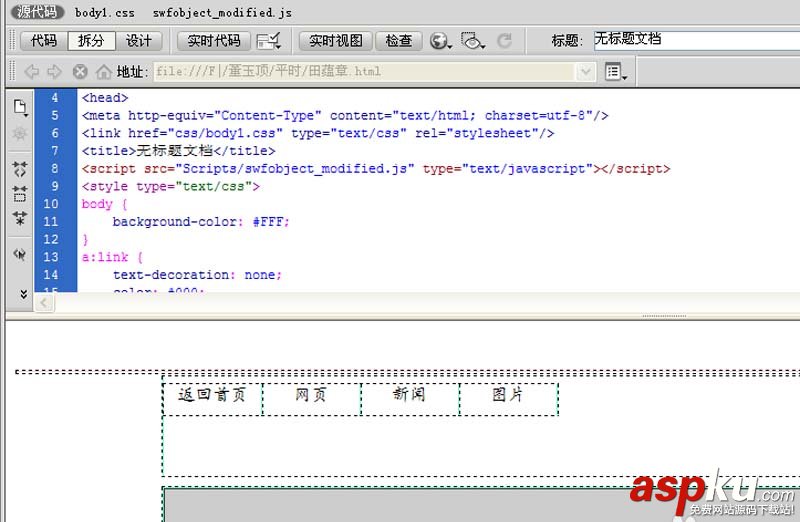
Task: Click the browser back arrow icon
Action: 32,71
